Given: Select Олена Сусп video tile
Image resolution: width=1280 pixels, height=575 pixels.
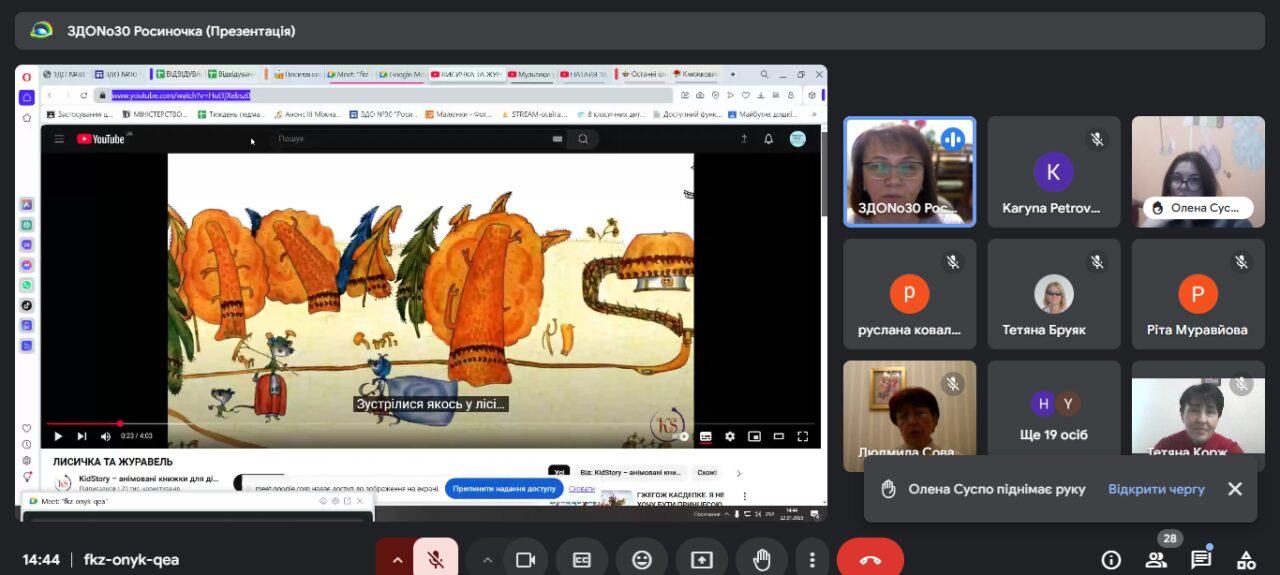Looking at the screenshot, I should pos(1198,172).
